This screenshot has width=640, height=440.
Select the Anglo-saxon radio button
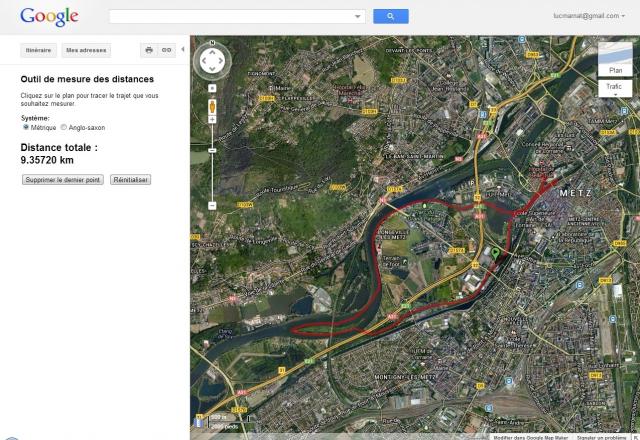pyautogui.click(x=63, y=127)
